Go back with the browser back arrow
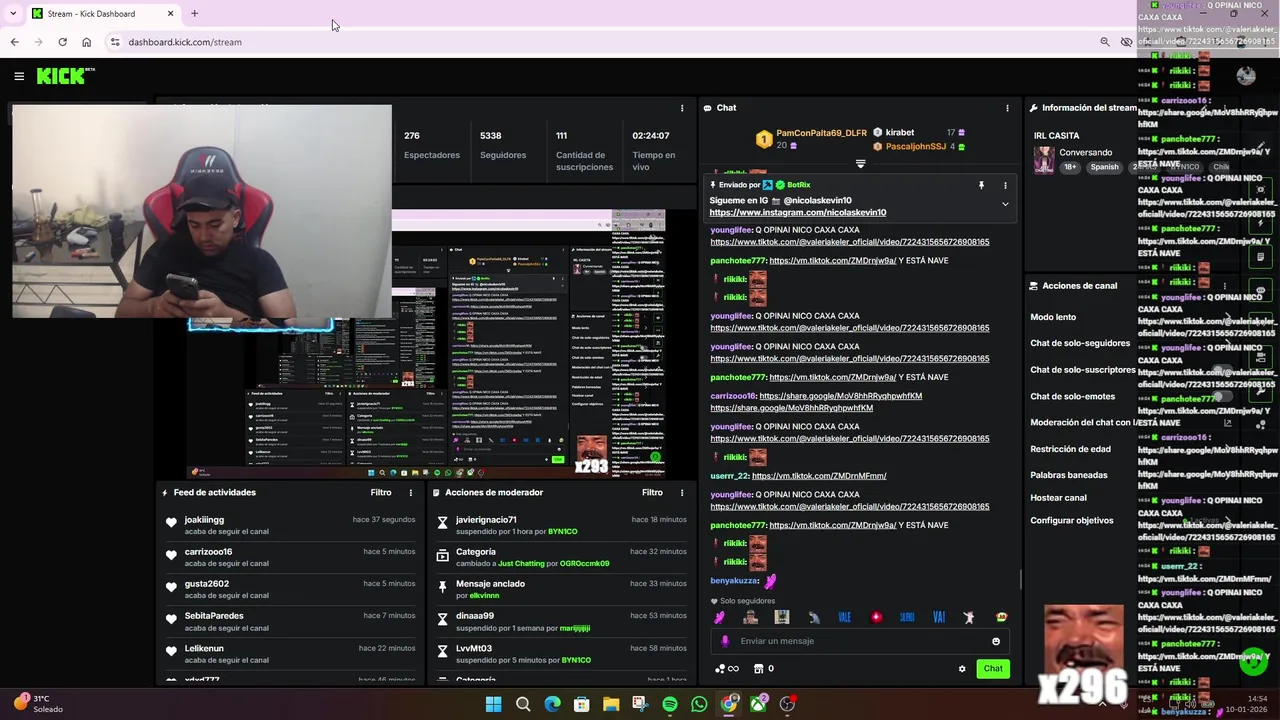 click(14, 42)
